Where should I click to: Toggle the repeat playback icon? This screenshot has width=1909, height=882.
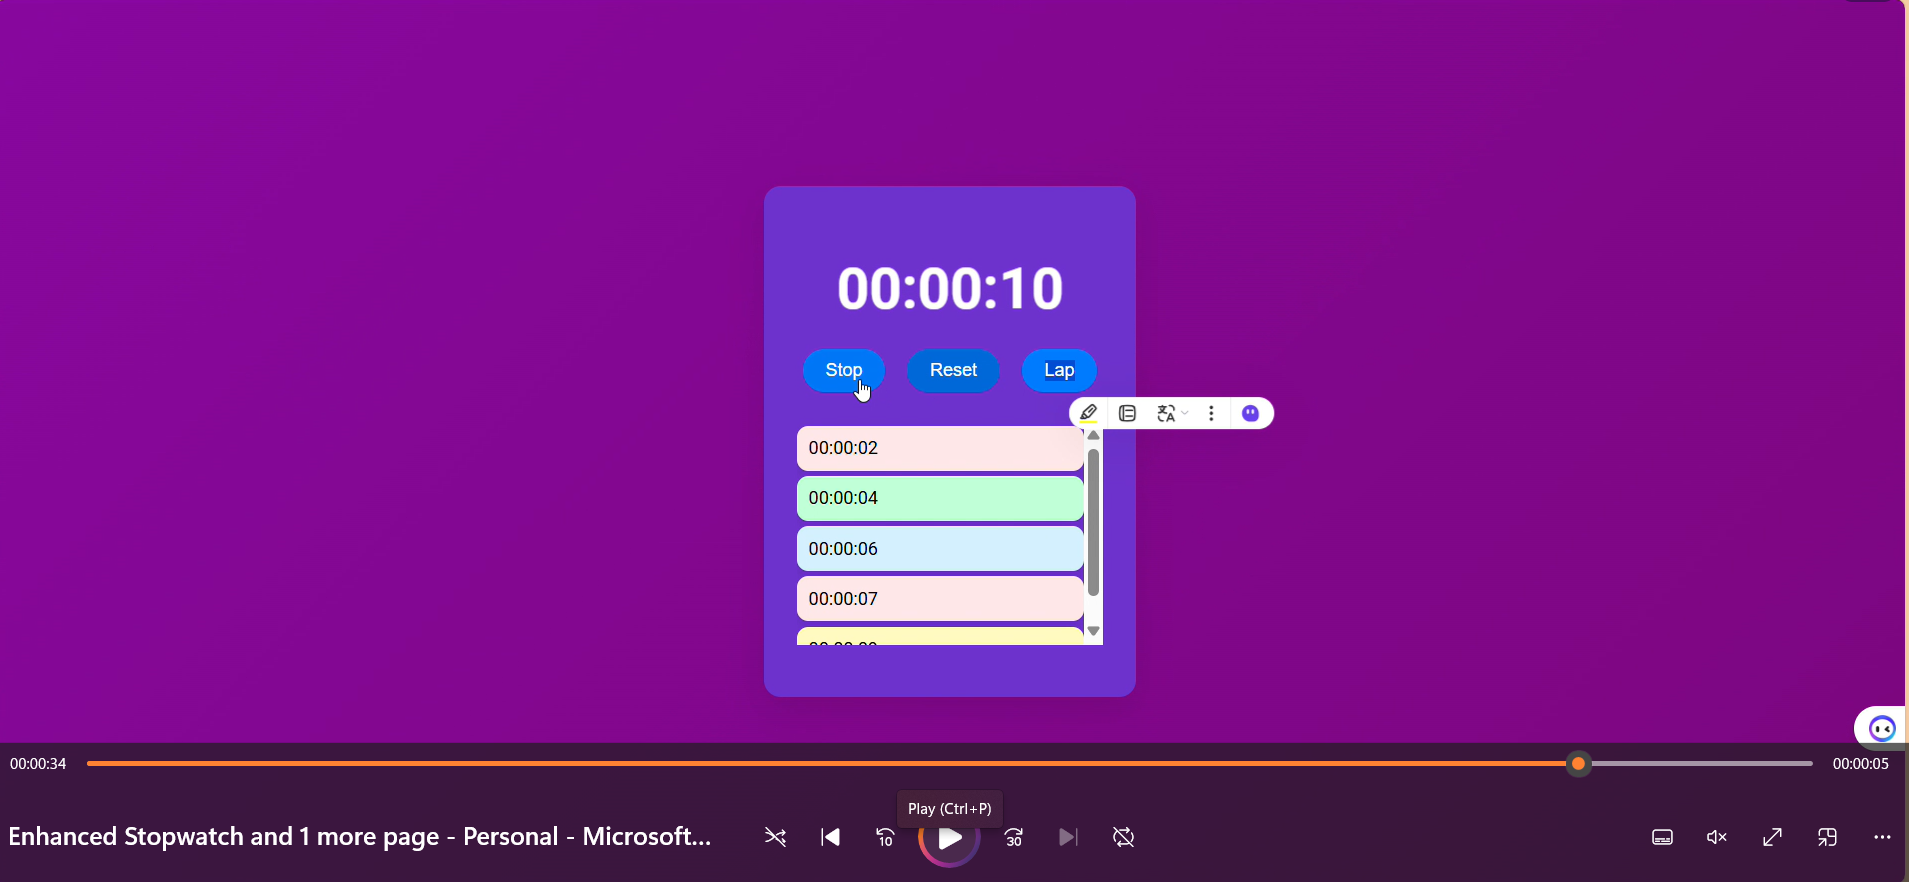(1124, 838)
